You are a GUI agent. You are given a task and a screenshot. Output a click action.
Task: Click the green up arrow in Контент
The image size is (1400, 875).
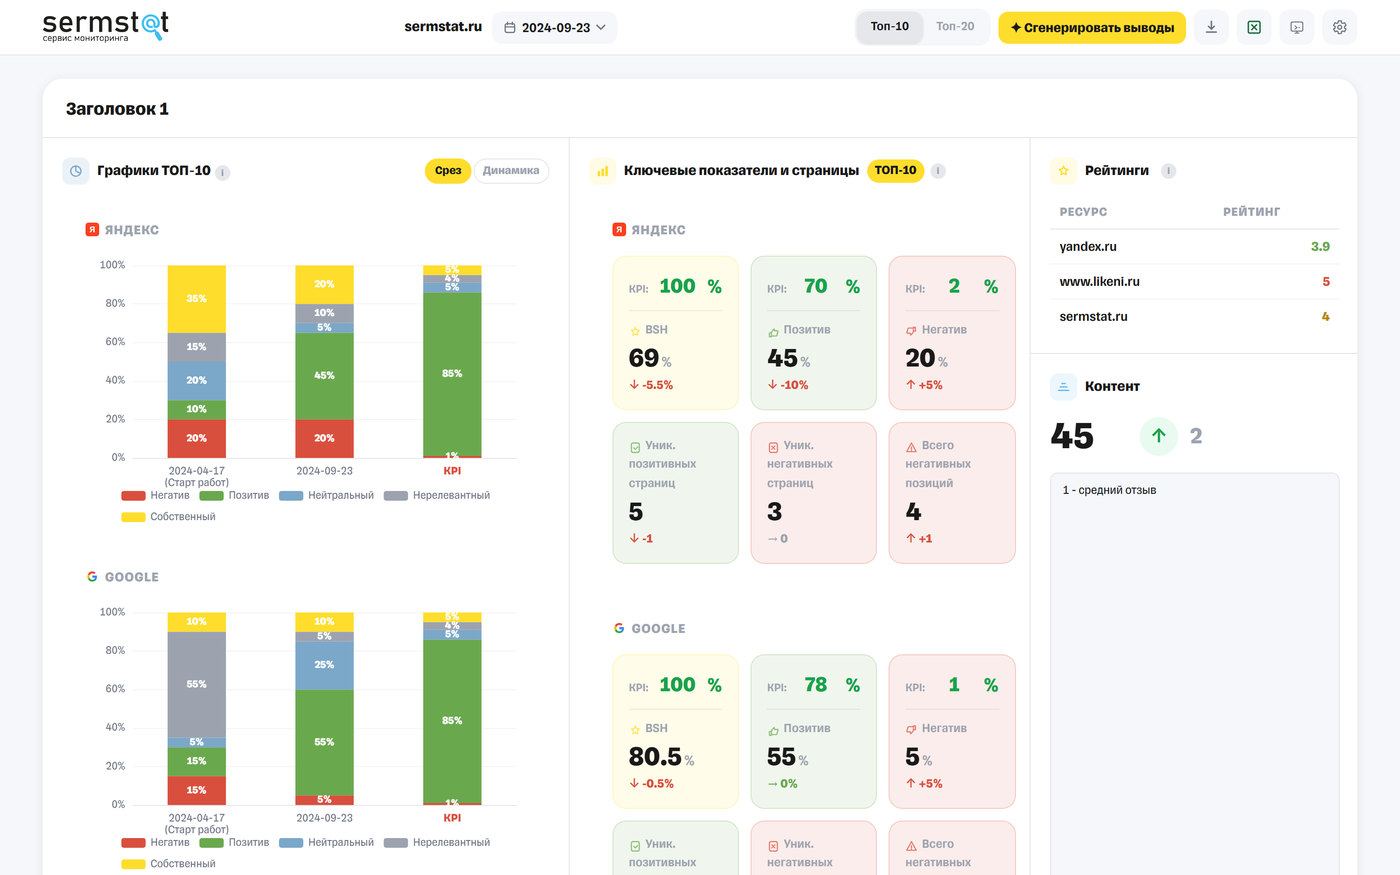[x=1159, y=436]
